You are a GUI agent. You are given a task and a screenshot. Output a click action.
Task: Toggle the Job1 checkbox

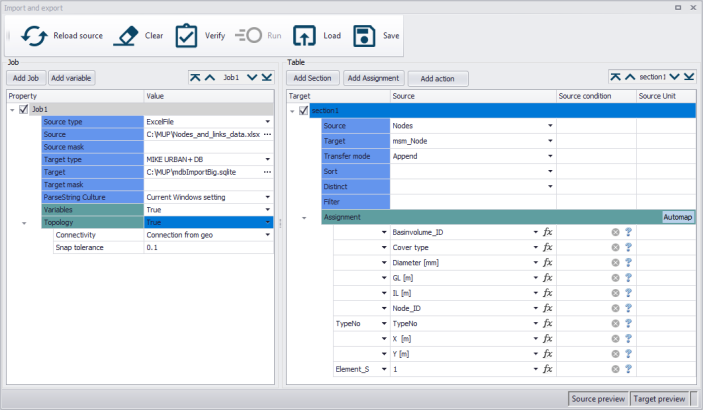pos(24,109)
